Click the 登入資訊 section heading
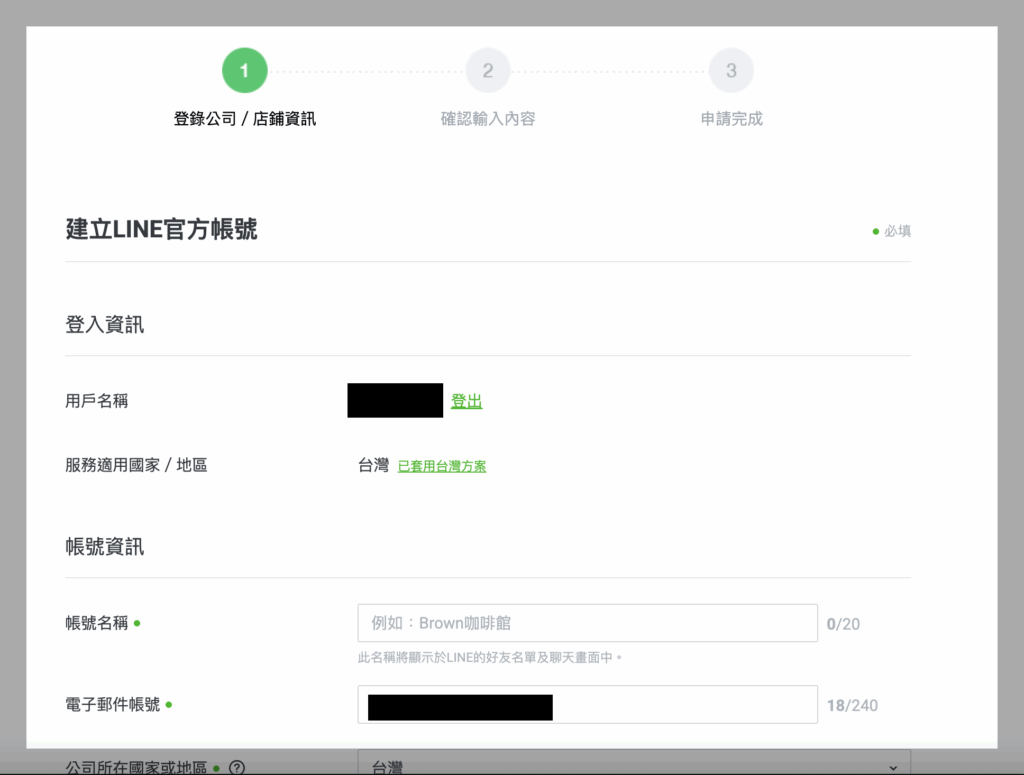 click(104, 324)
